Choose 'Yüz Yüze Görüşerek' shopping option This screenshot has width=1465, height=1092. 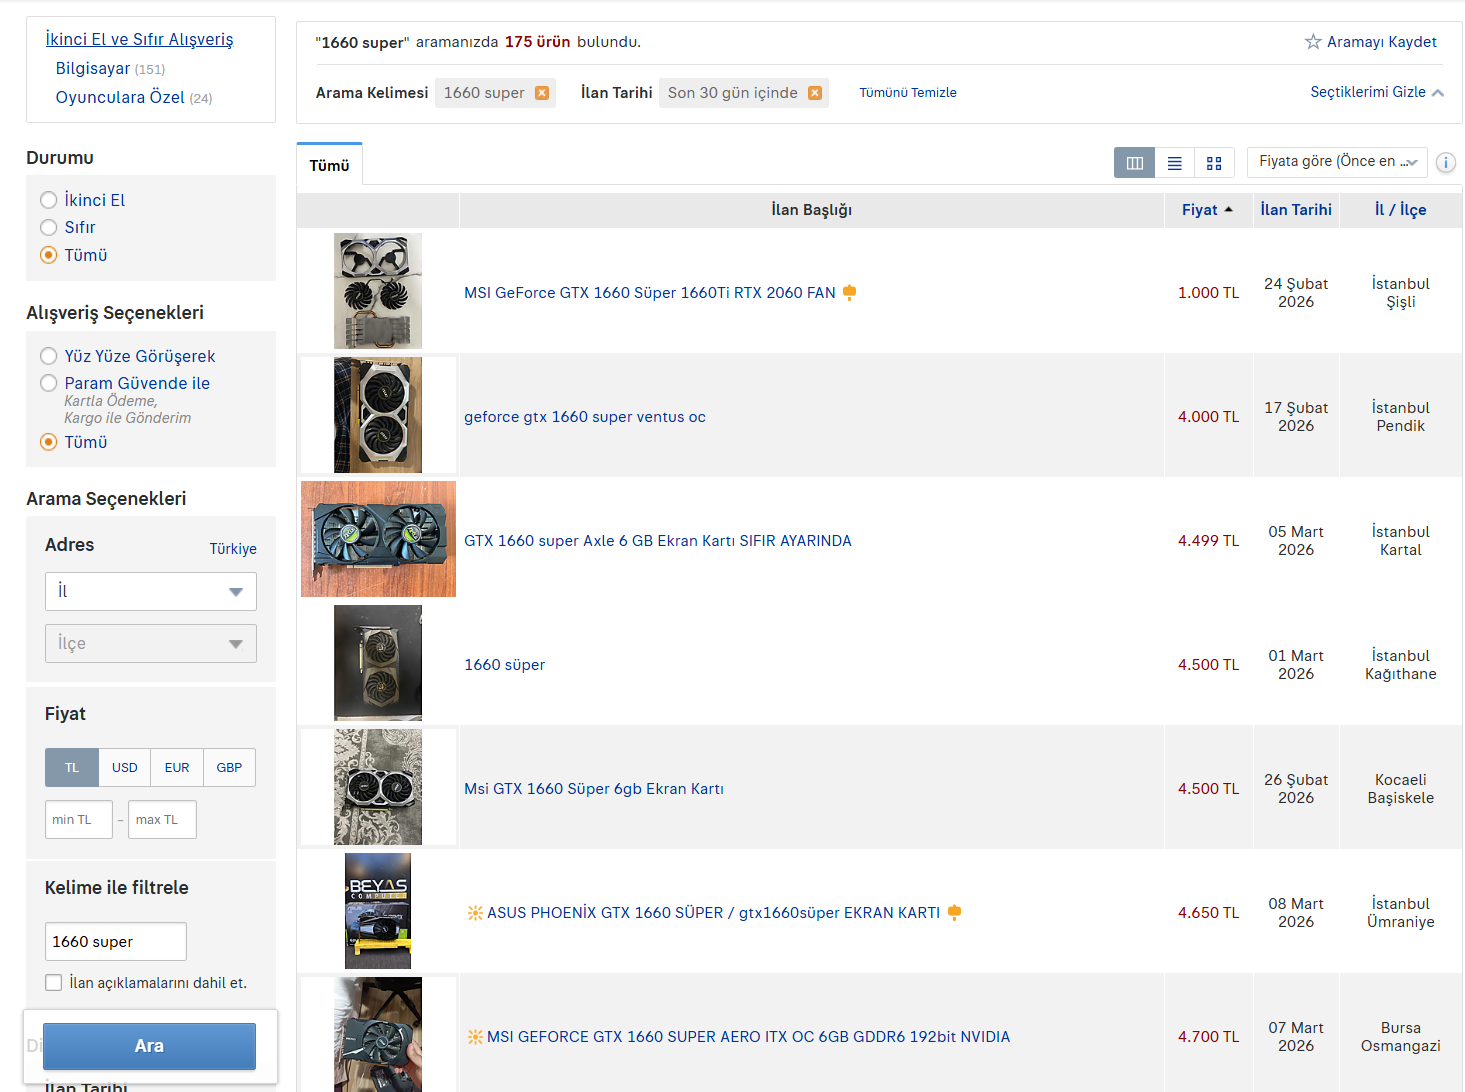point(48,356)
